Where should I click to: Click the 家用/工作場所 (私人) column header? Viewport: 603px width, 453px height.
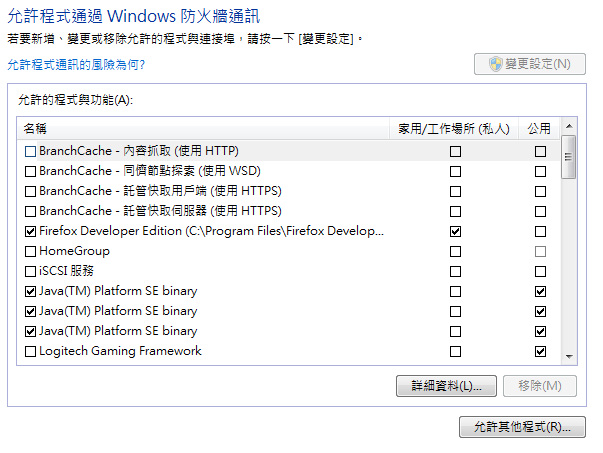454,128
